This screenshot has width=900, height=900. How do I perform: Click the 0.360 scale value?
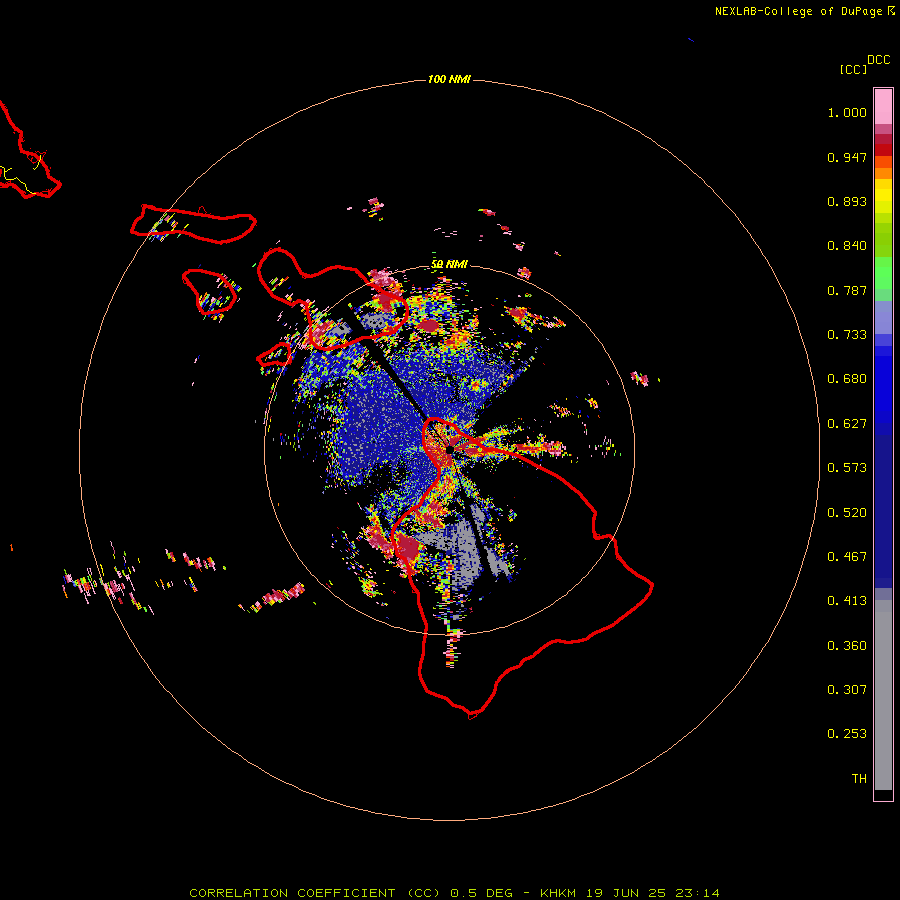click(x=847, y=646)
